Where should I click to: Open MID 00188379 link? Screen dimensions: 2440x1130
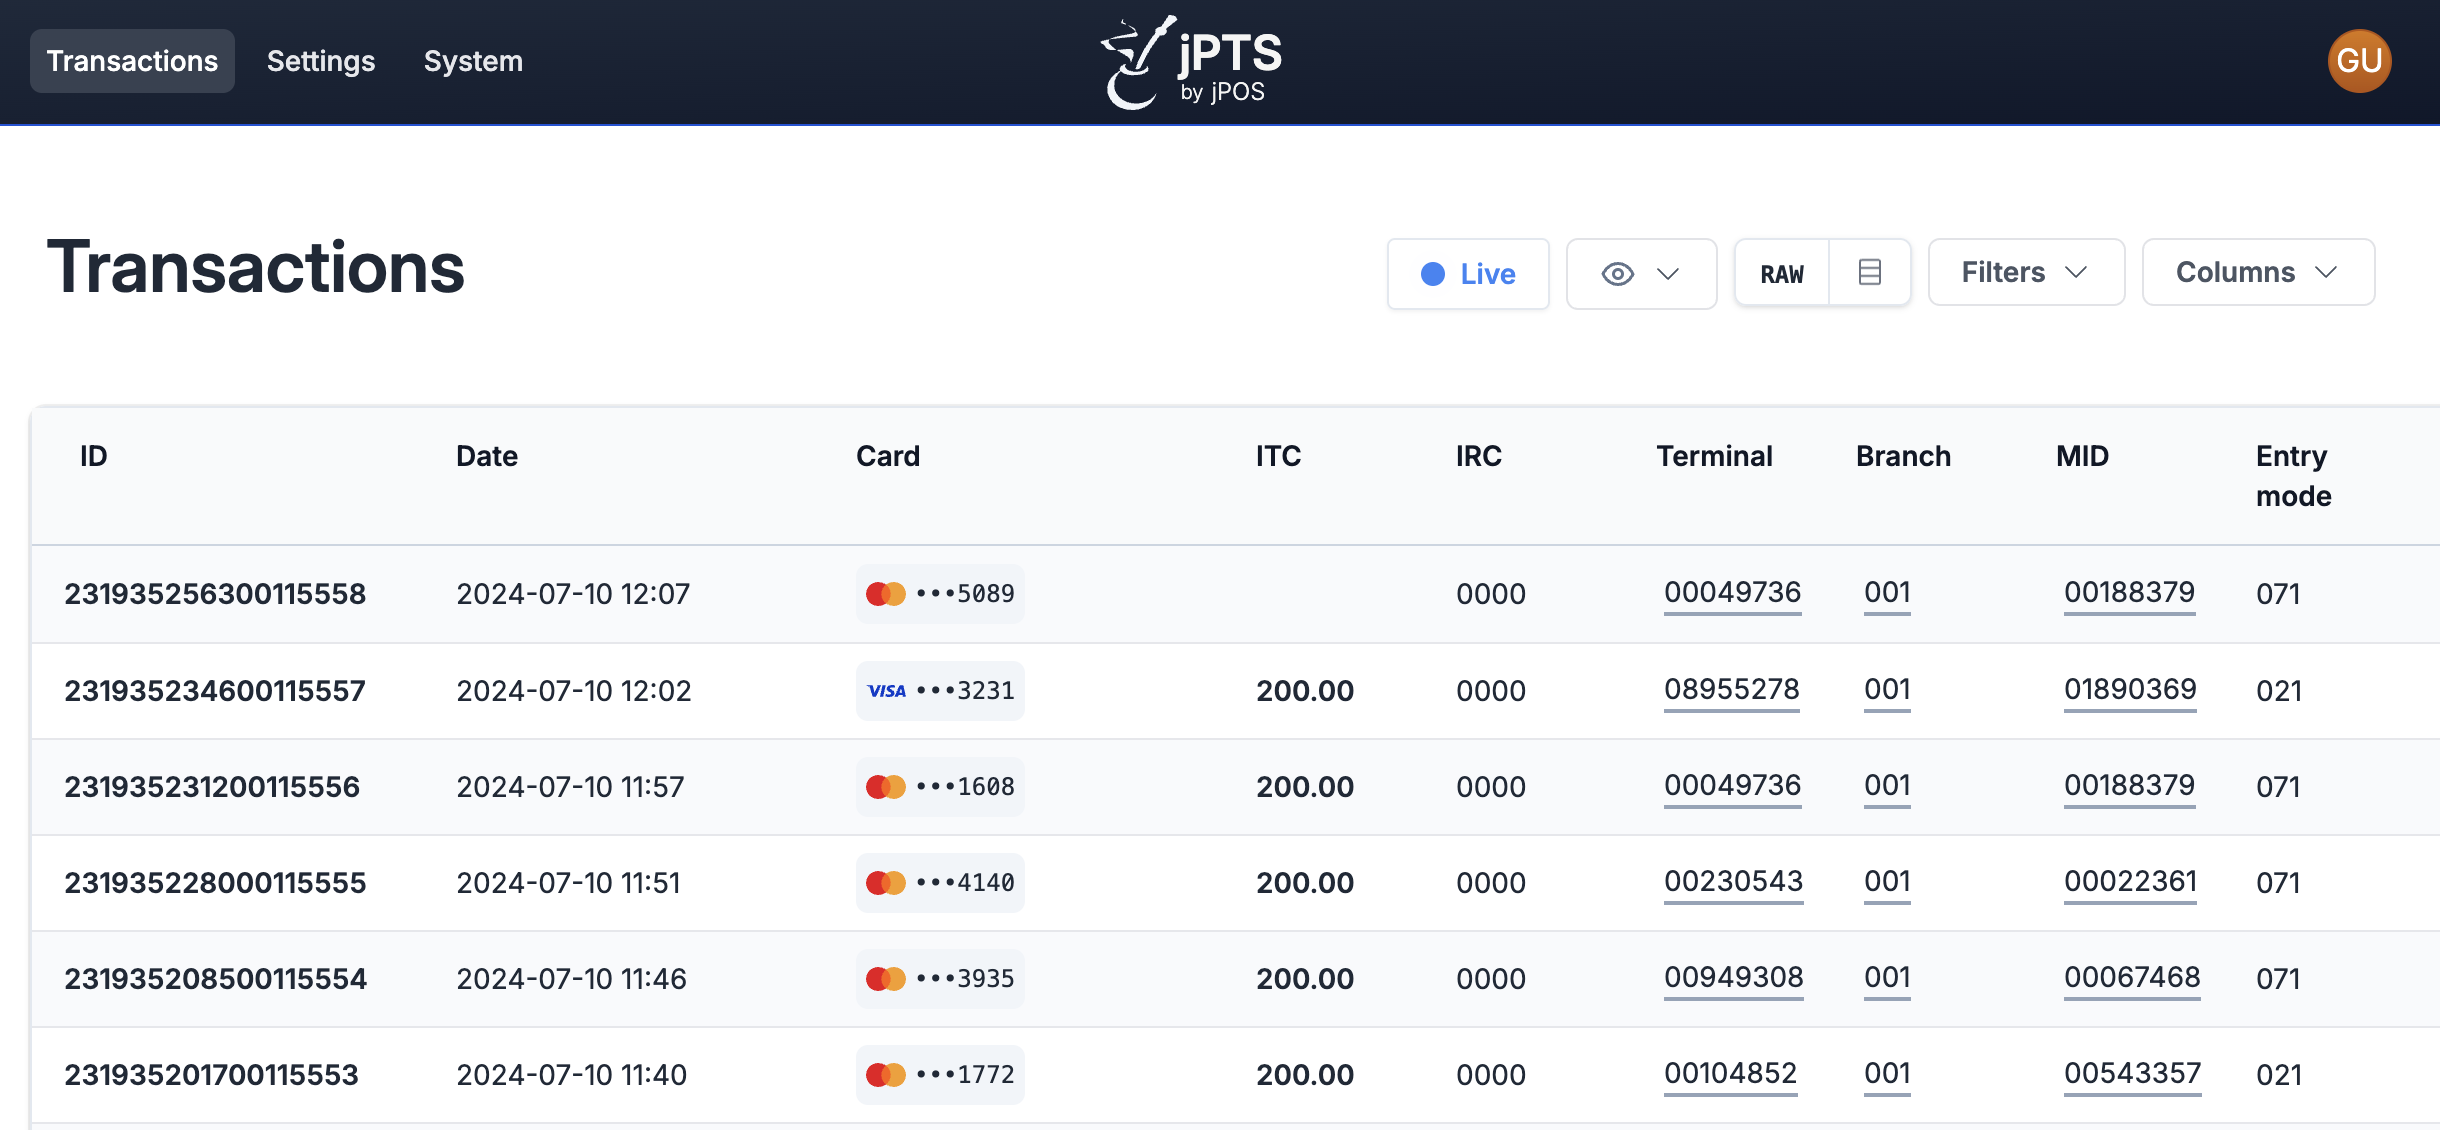pyautogui.click(x=2129, y=593)
